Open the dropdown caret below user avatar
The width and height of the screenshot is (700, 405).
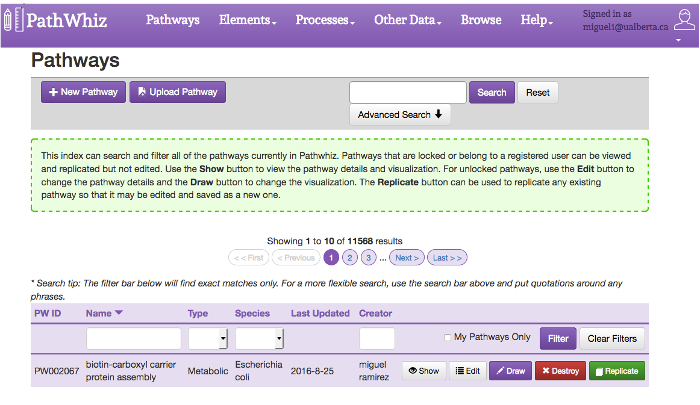tap(678, 40)
